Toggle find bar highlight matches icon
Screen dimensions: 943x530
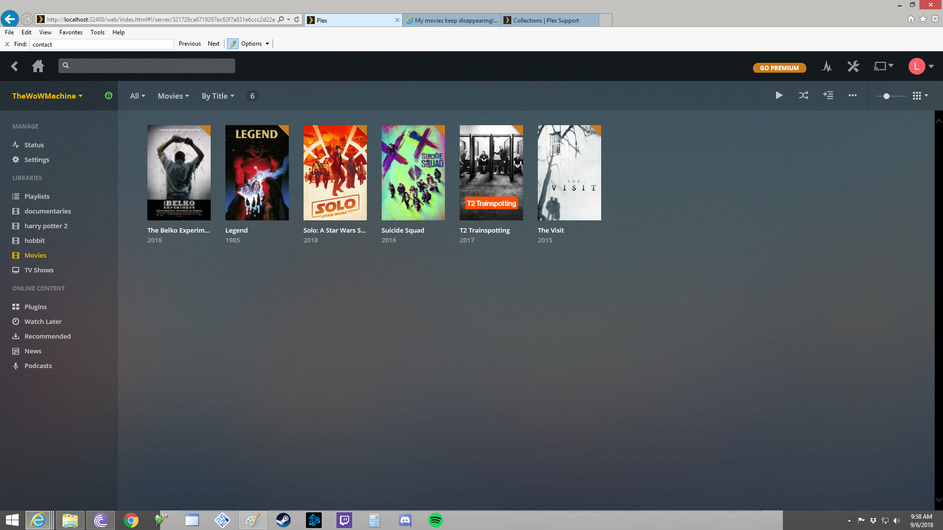(x=233, y=44)
